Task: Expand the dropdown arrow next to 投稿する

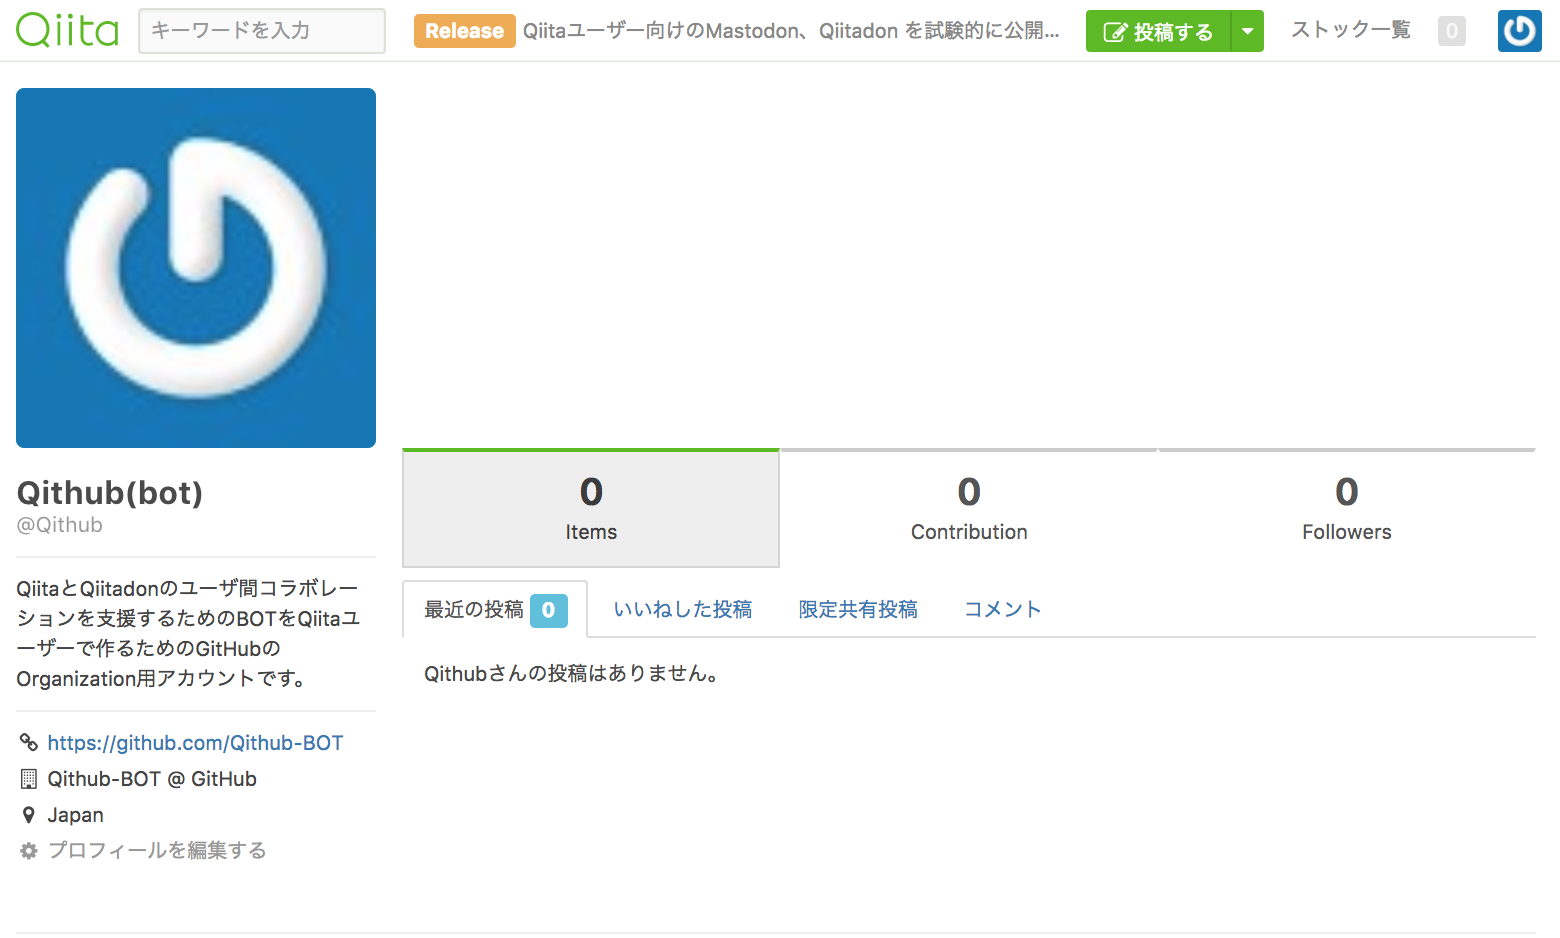Action: (x=1247, y=31)
